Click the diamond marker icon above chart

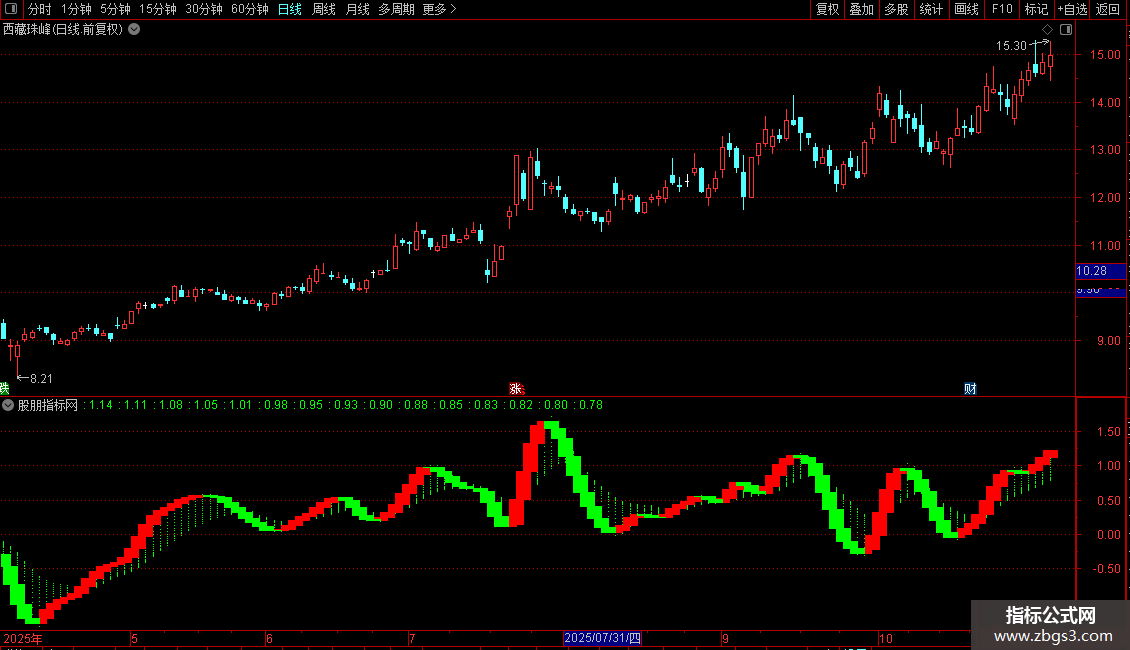[x=1047, y=30]
